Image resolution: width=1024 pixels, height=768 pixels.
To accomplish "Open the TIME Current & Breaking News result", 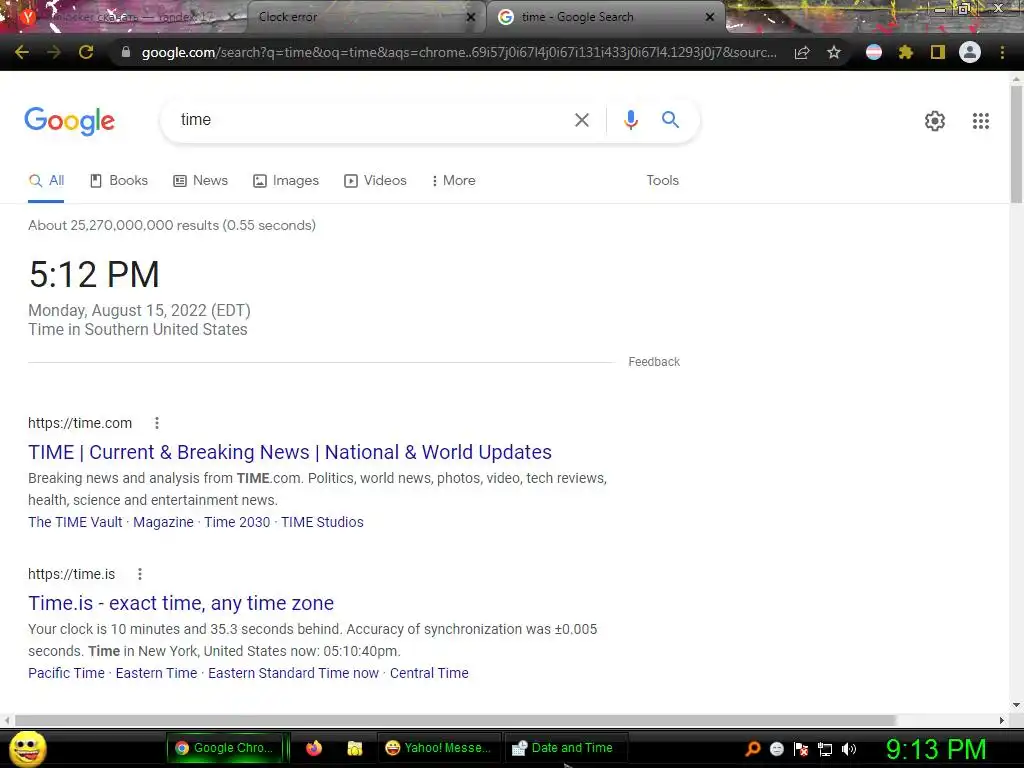I will coord(290,452).
